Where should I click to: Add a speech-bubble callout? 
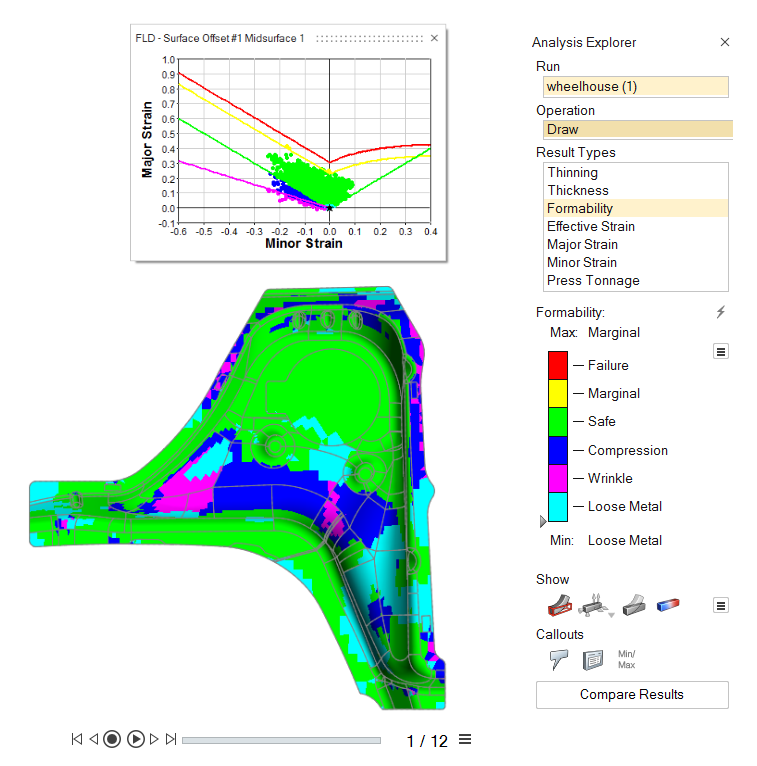pos(558,659)
